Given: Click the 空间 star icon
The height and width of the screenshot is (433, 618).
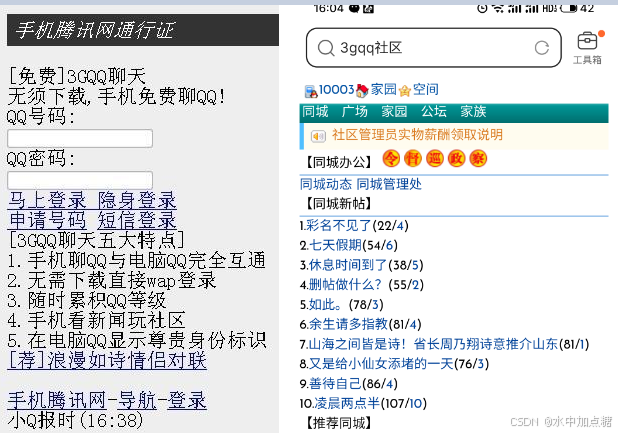Looking at the screenshot, I should 405,91.
